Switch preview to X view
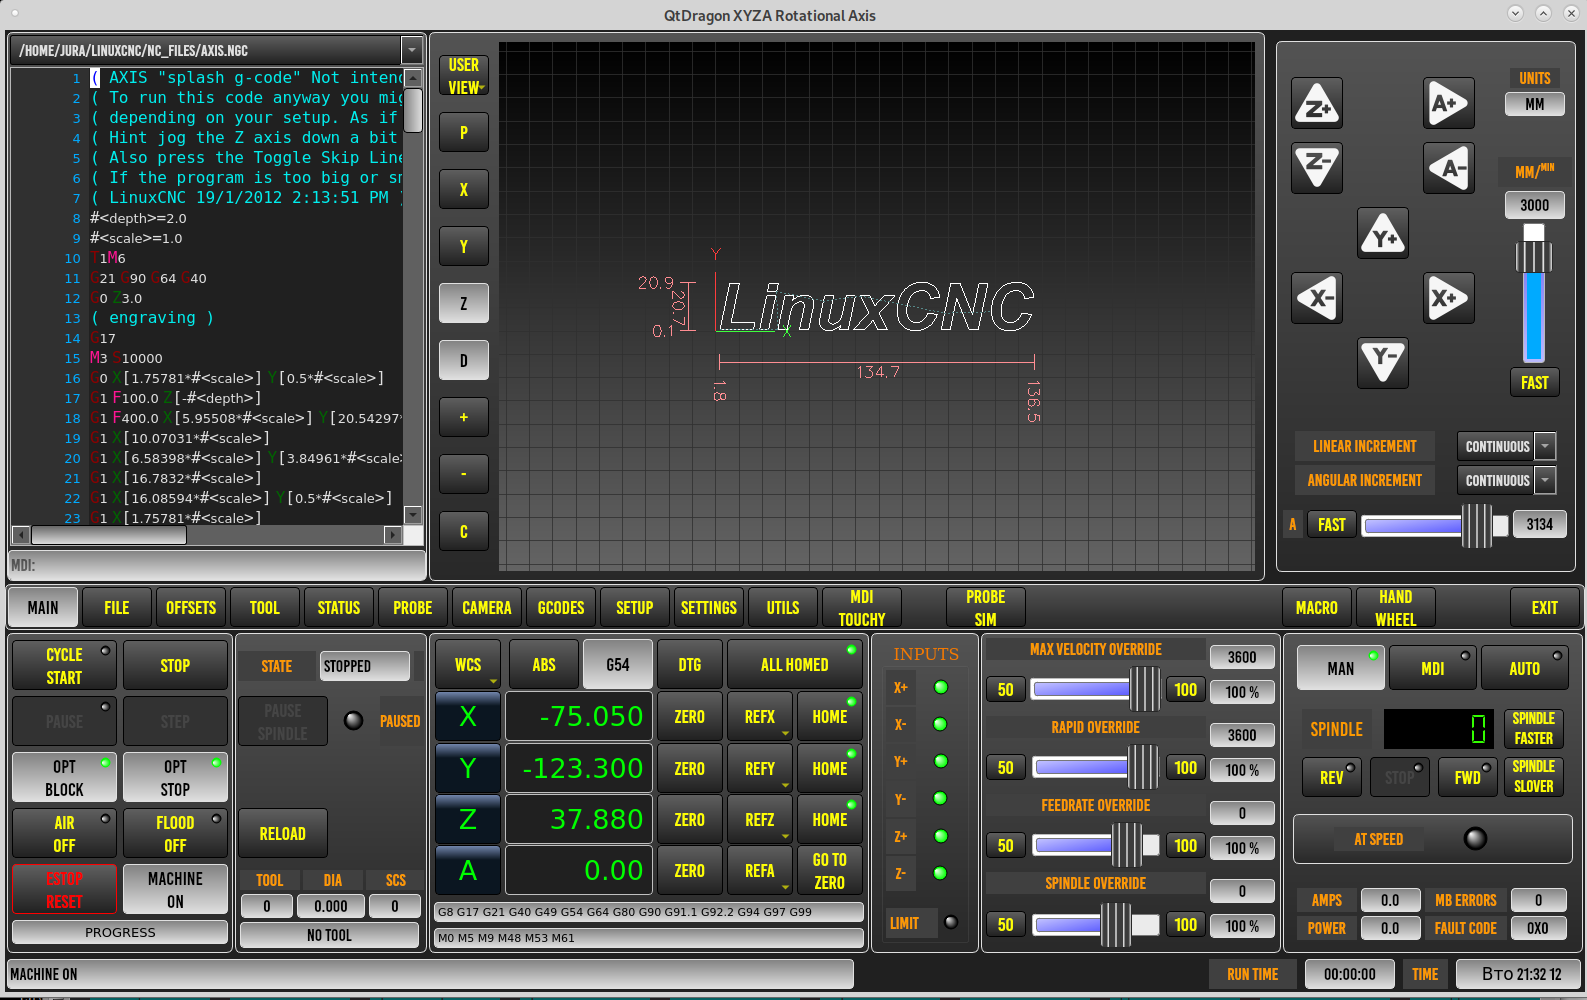Viewport: 1587px width, 1000px height. coord(464,189)
